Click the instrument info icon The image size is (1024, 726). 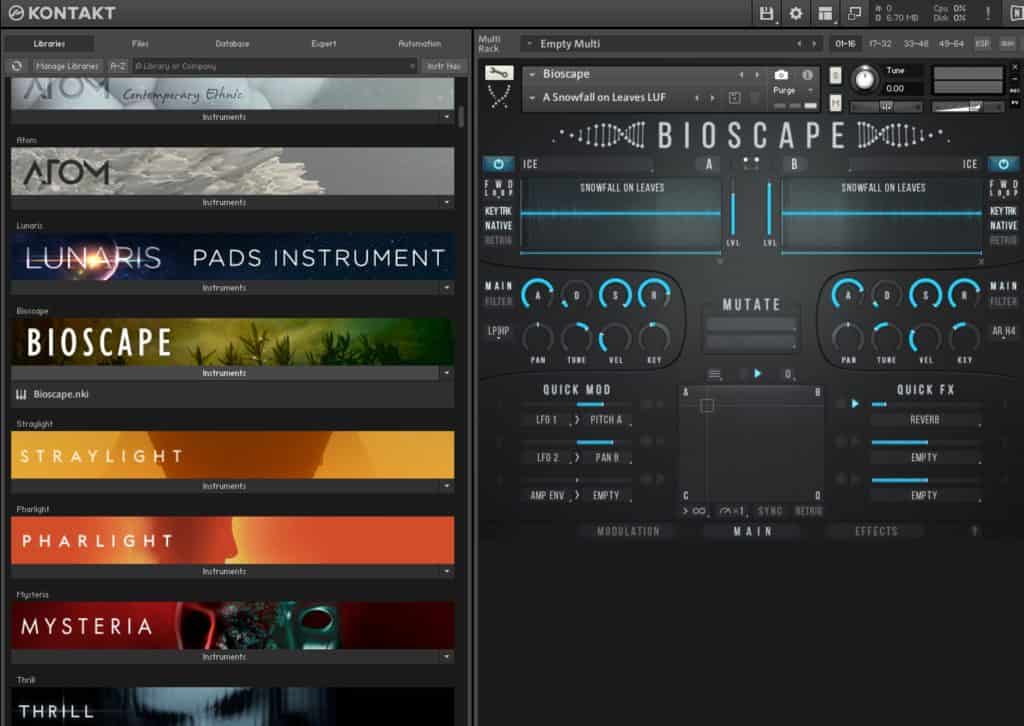pos(807,74)
